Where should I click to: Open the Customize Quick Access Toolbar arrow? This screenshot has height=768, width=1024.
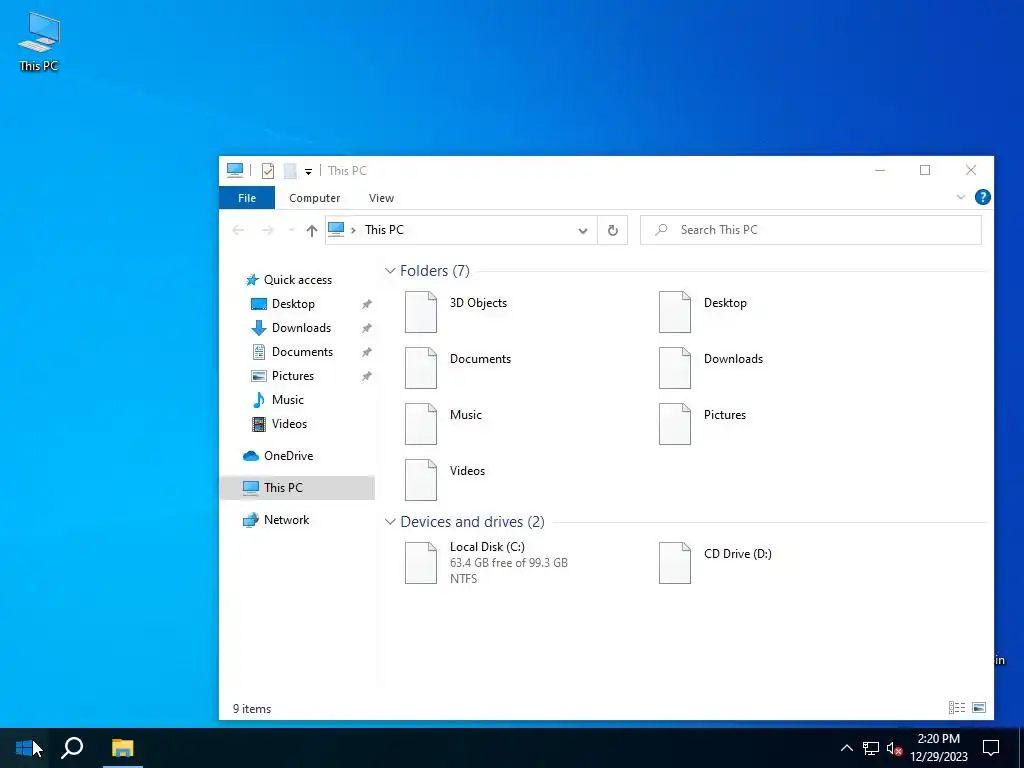(308, 172)
